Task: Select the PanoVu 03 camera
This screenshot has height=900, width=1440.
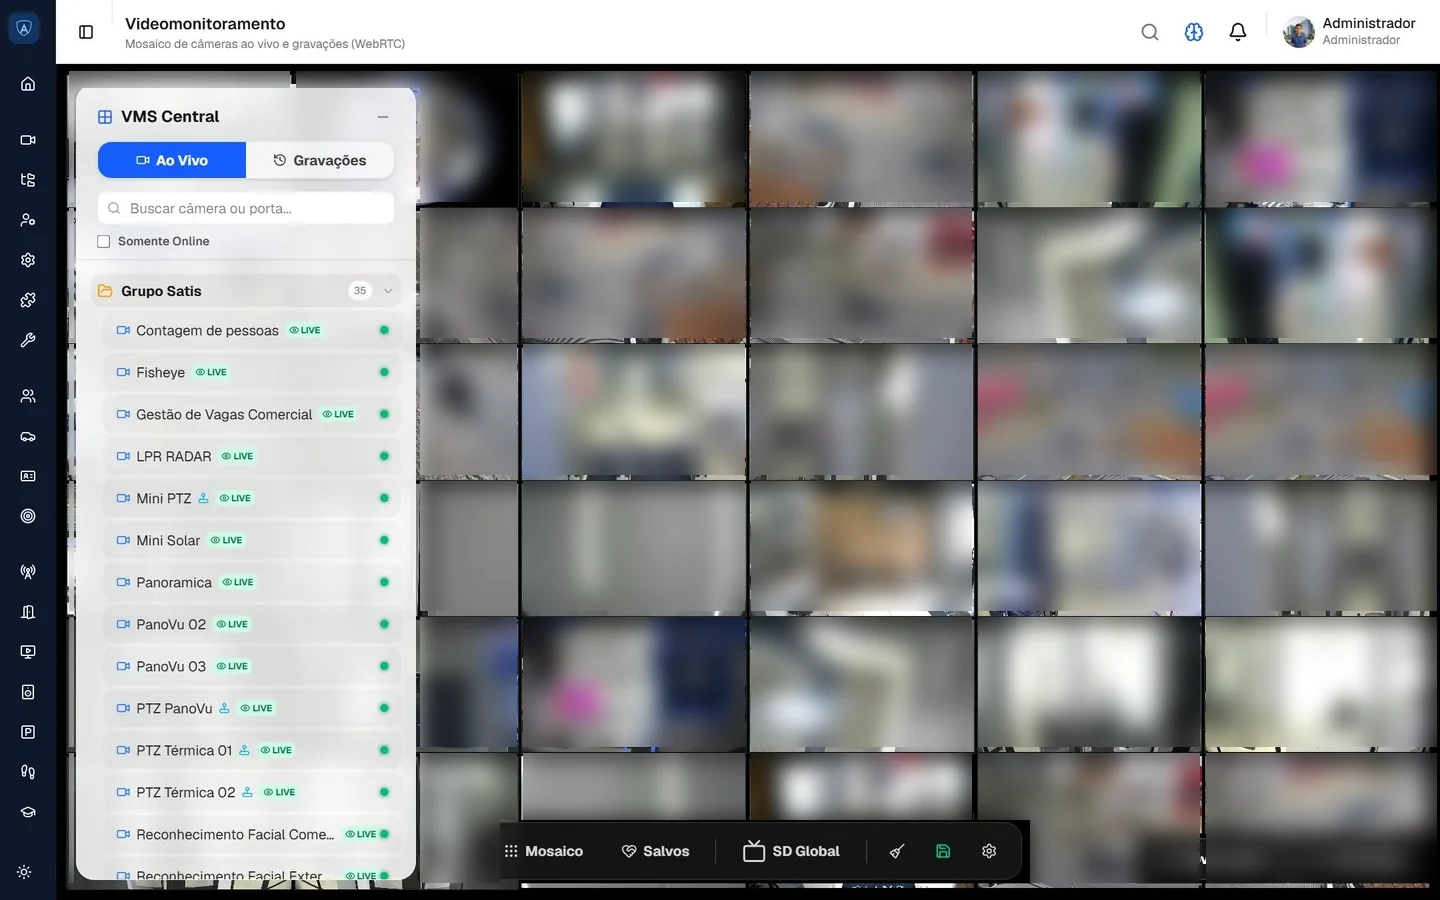Action: pos(252,666)
